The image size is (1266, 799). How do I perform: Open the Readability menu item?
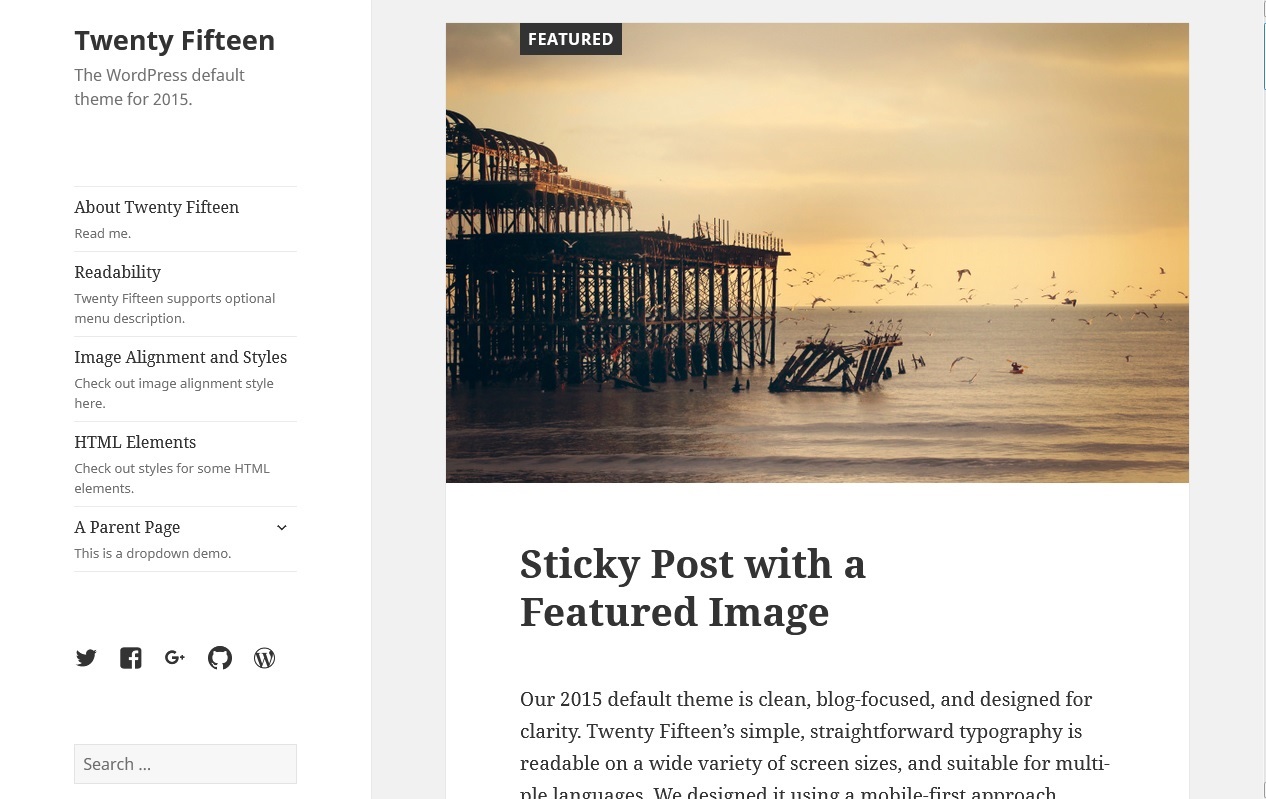click(x=117, y=272)
